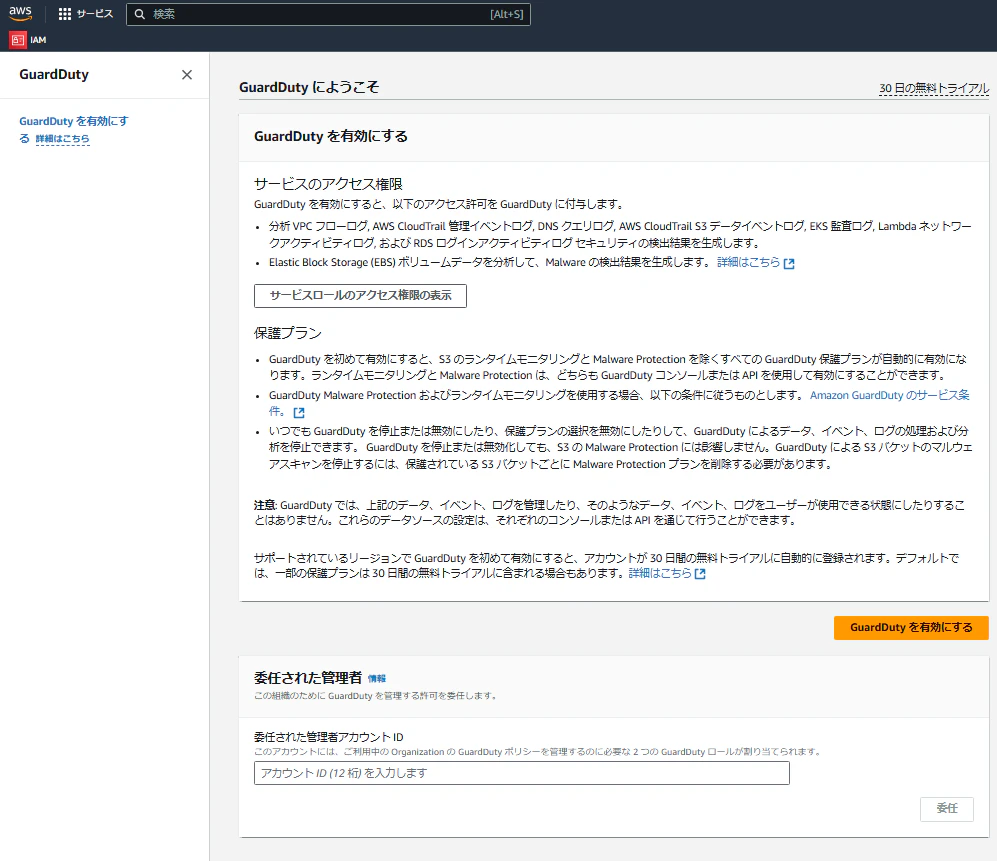The height and width of the screenshot is (861, 997).
Task: Open sidebar 詳細はこちら link
Action: pos(62,139)
